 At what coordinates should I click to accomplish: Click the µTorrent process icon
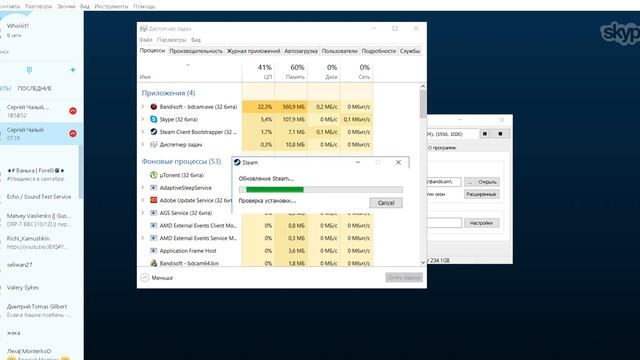click(x=153, y=175)
